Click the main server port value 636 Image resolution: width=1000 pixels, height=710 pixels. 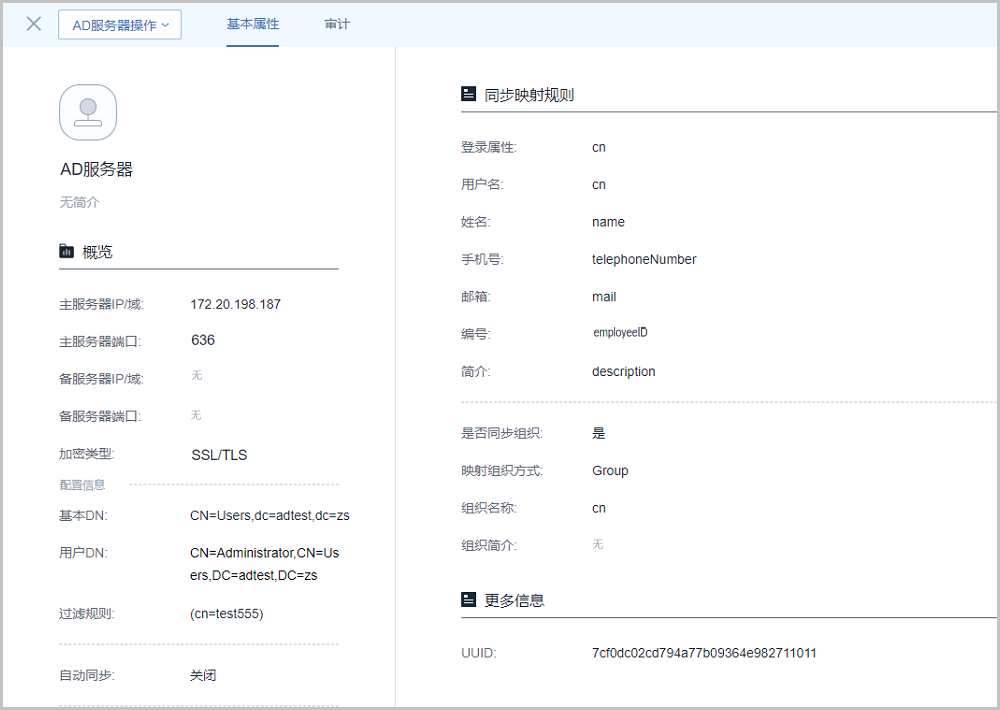[203, 340]
